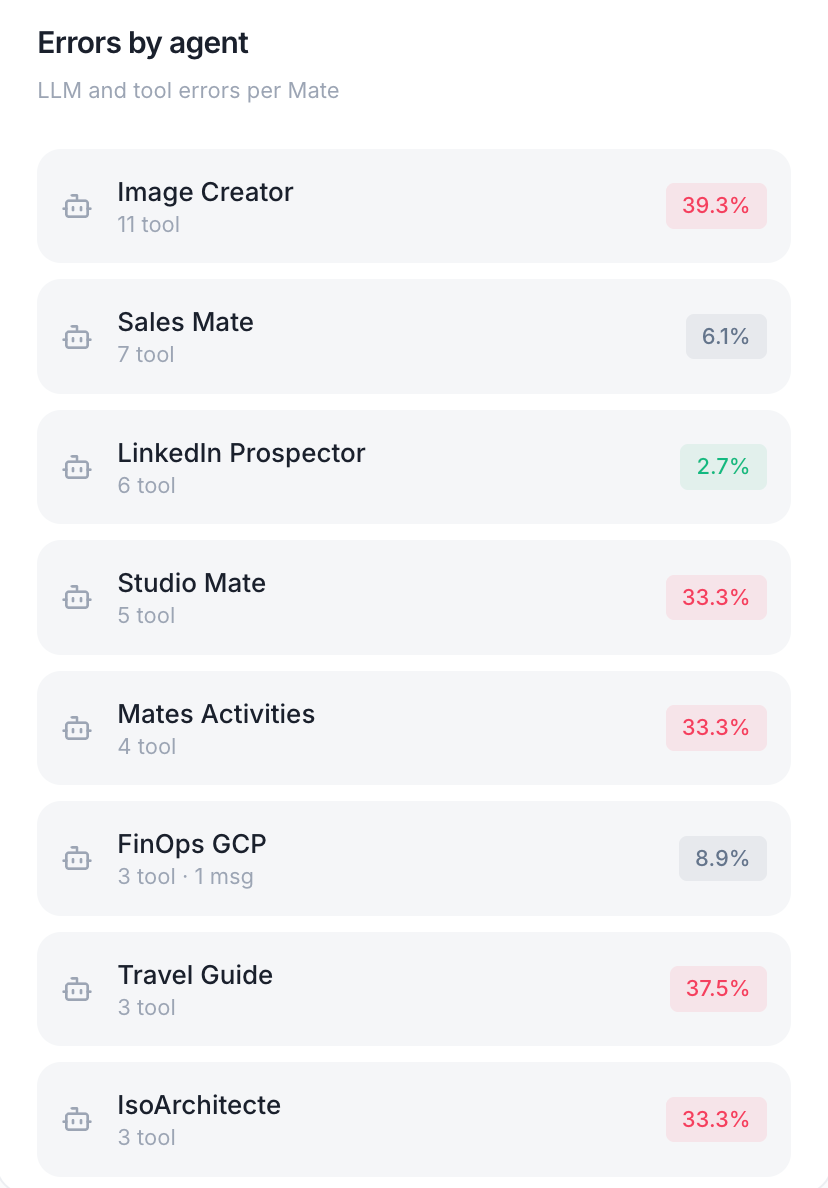828x1188 pixels.
Task: Click the Mates Activities robot icon
Action: pyautogui.click(x=77, y=728)
